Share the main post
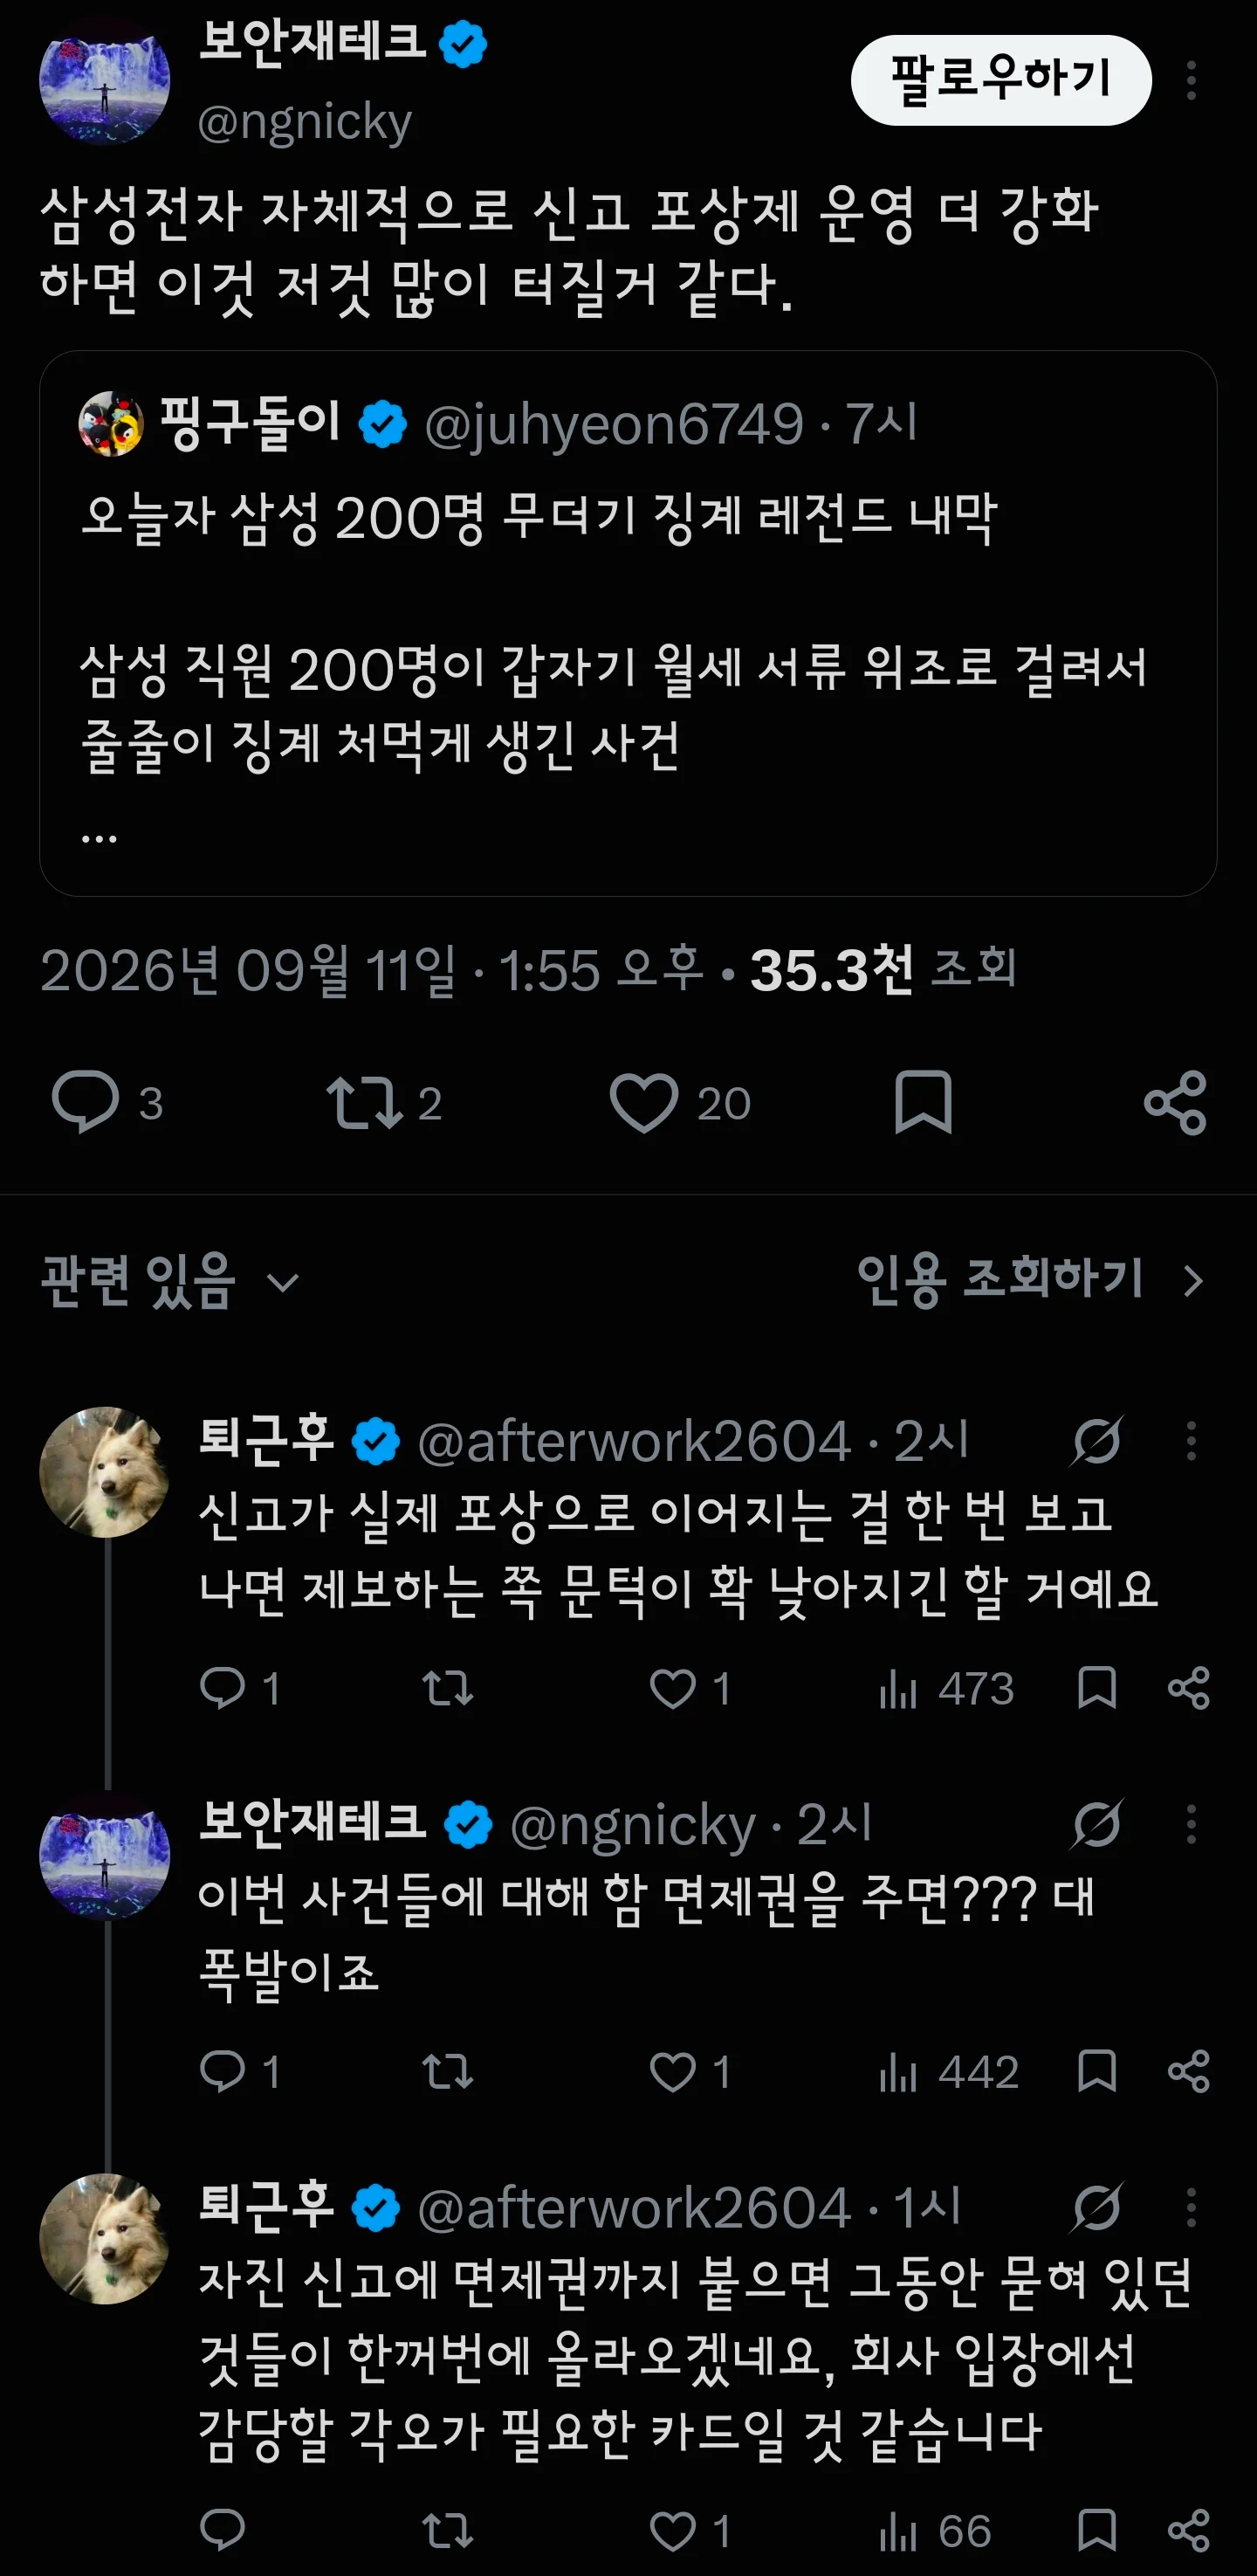This screenshot has width=1257, height=2576. [1175, 1102]
